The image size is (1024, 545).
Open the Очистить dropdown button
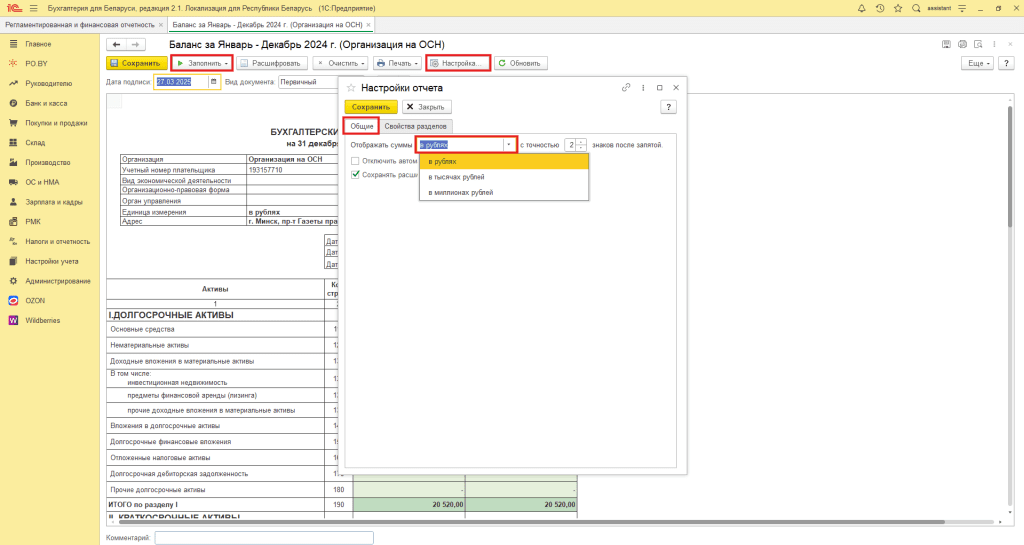[x=340, y=63]
